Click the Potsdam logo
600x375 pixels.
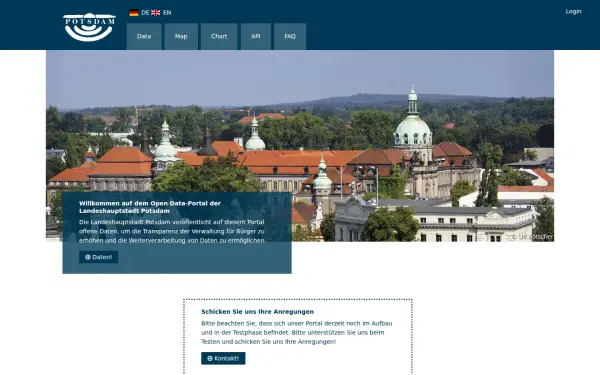(x=89, y=27)
